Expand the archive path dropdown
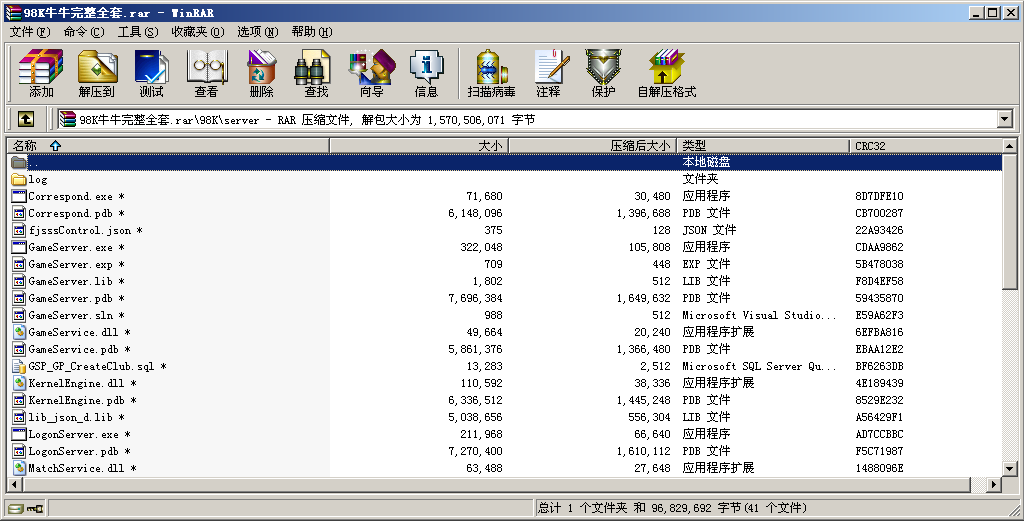Screen dimensions: 1024x521 click(x=1005, y=120)
